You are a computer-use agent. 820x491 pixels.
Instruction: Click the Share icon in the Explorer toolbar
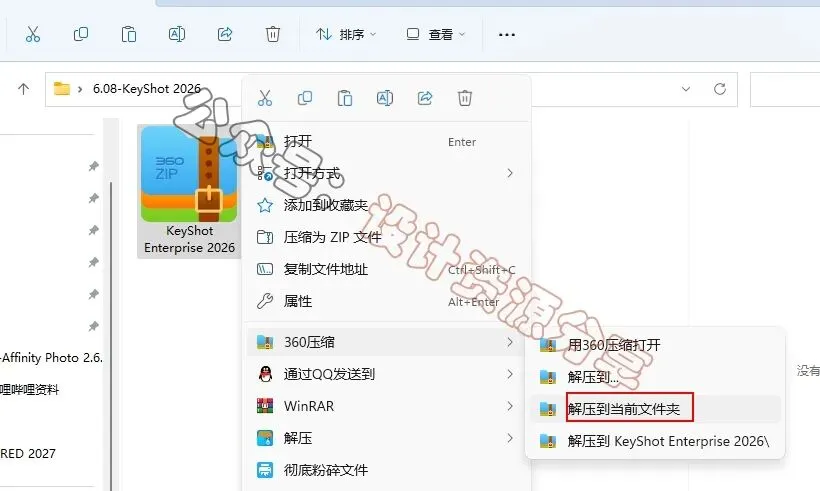[225, 35]
